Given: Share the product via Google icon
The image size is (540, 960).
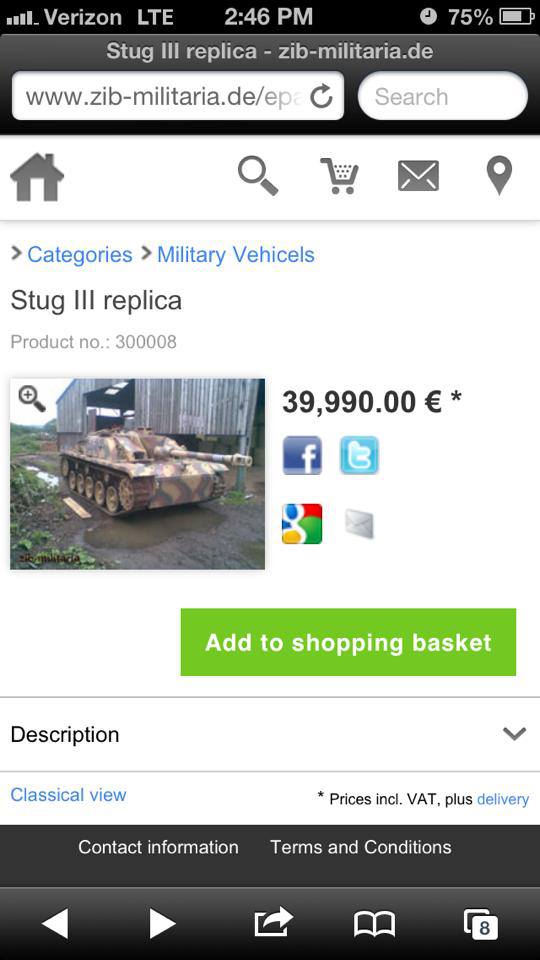Looking at the screenshot, I should 302,523.
